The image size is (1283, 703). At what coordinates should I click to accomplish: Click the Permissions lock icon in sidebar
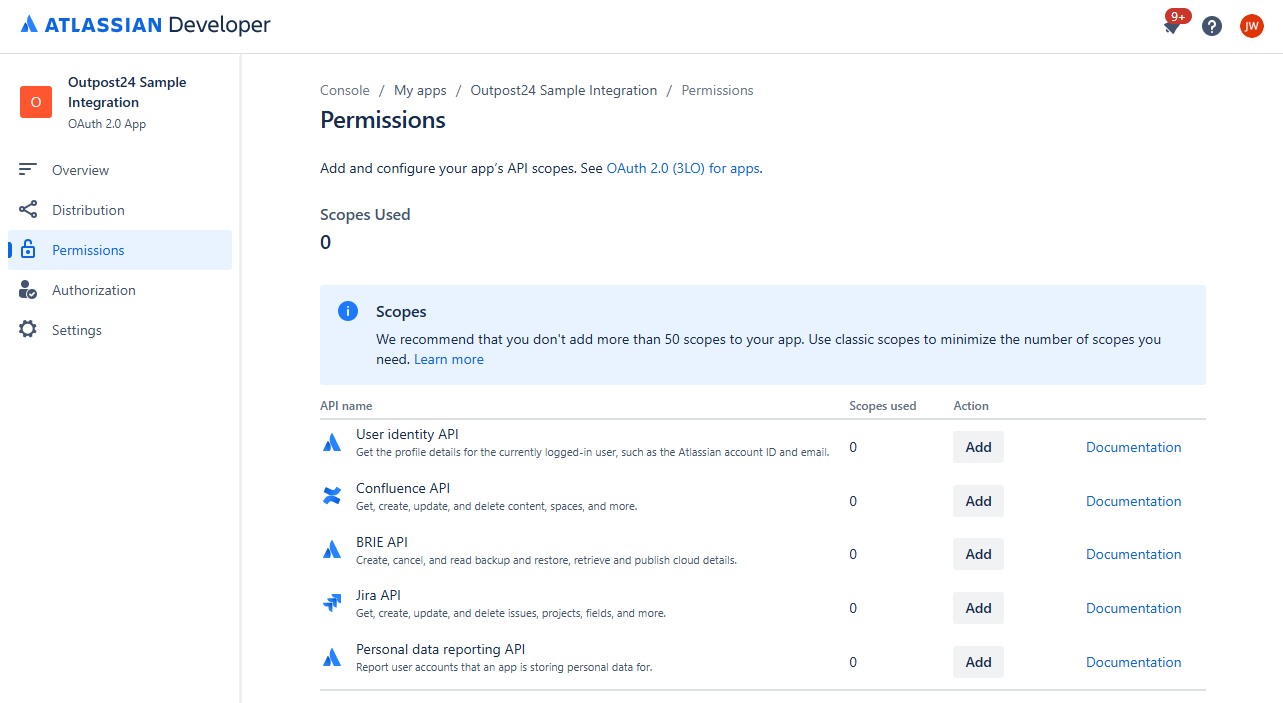(x=27, y=249)
